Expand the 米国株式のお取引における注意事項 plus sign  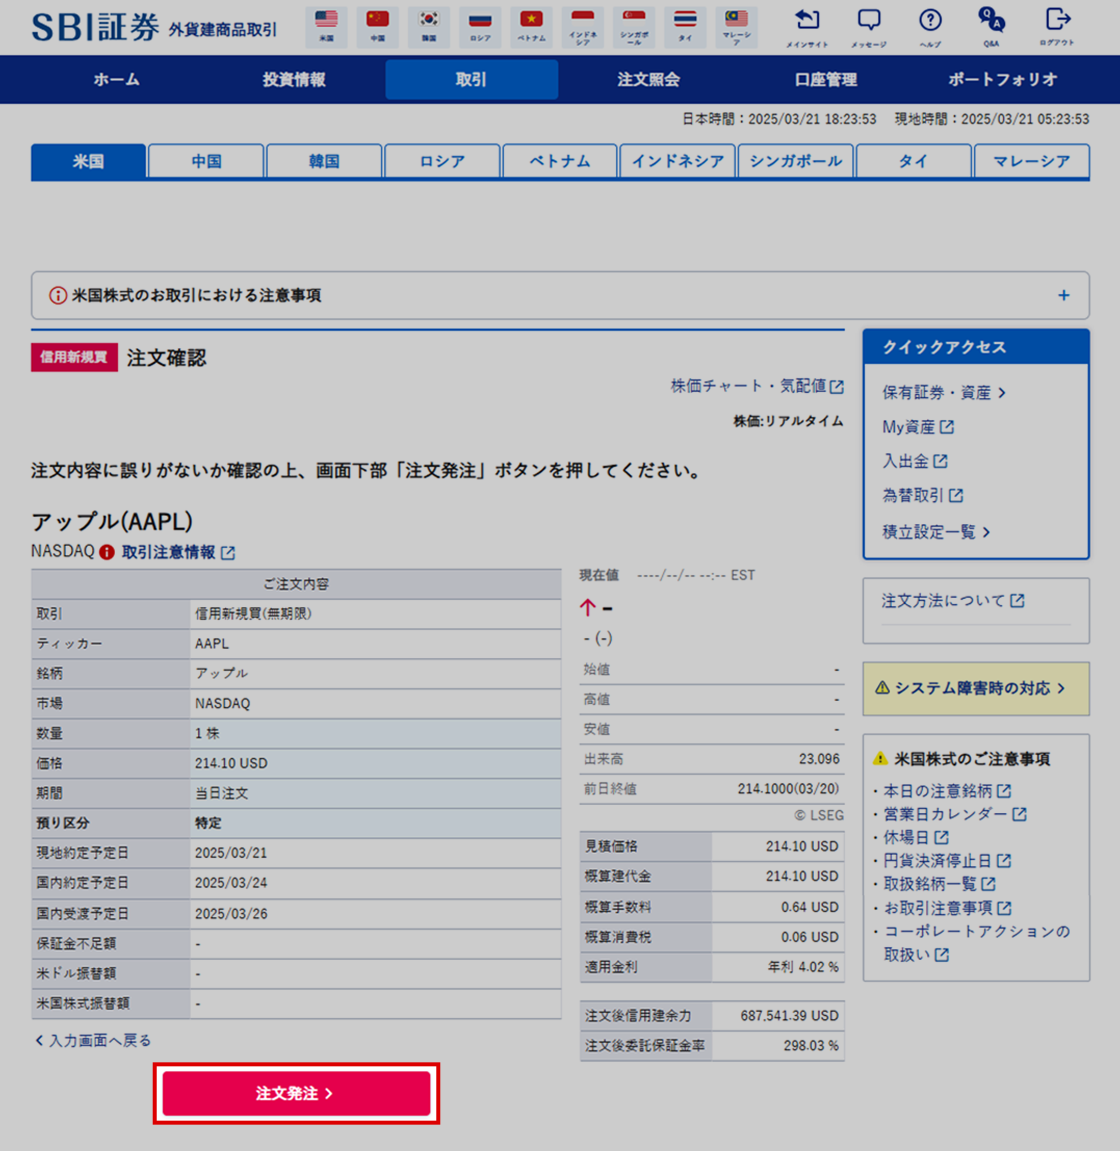pyautogui.click(x=1063, y=295)
